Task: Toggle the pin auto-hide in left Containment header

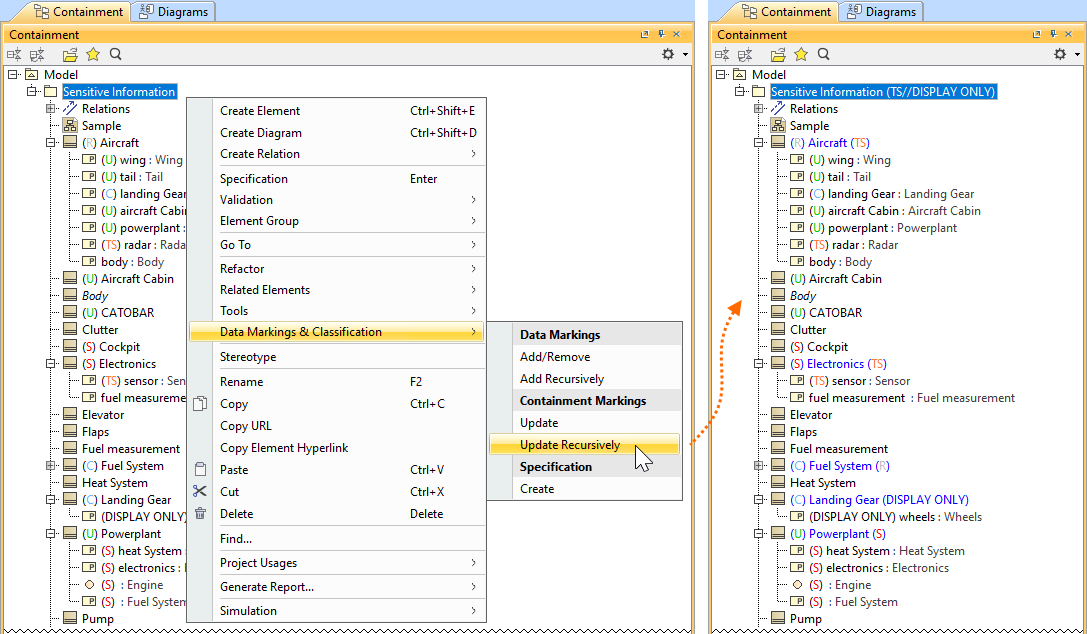Action: click(661, 35)
